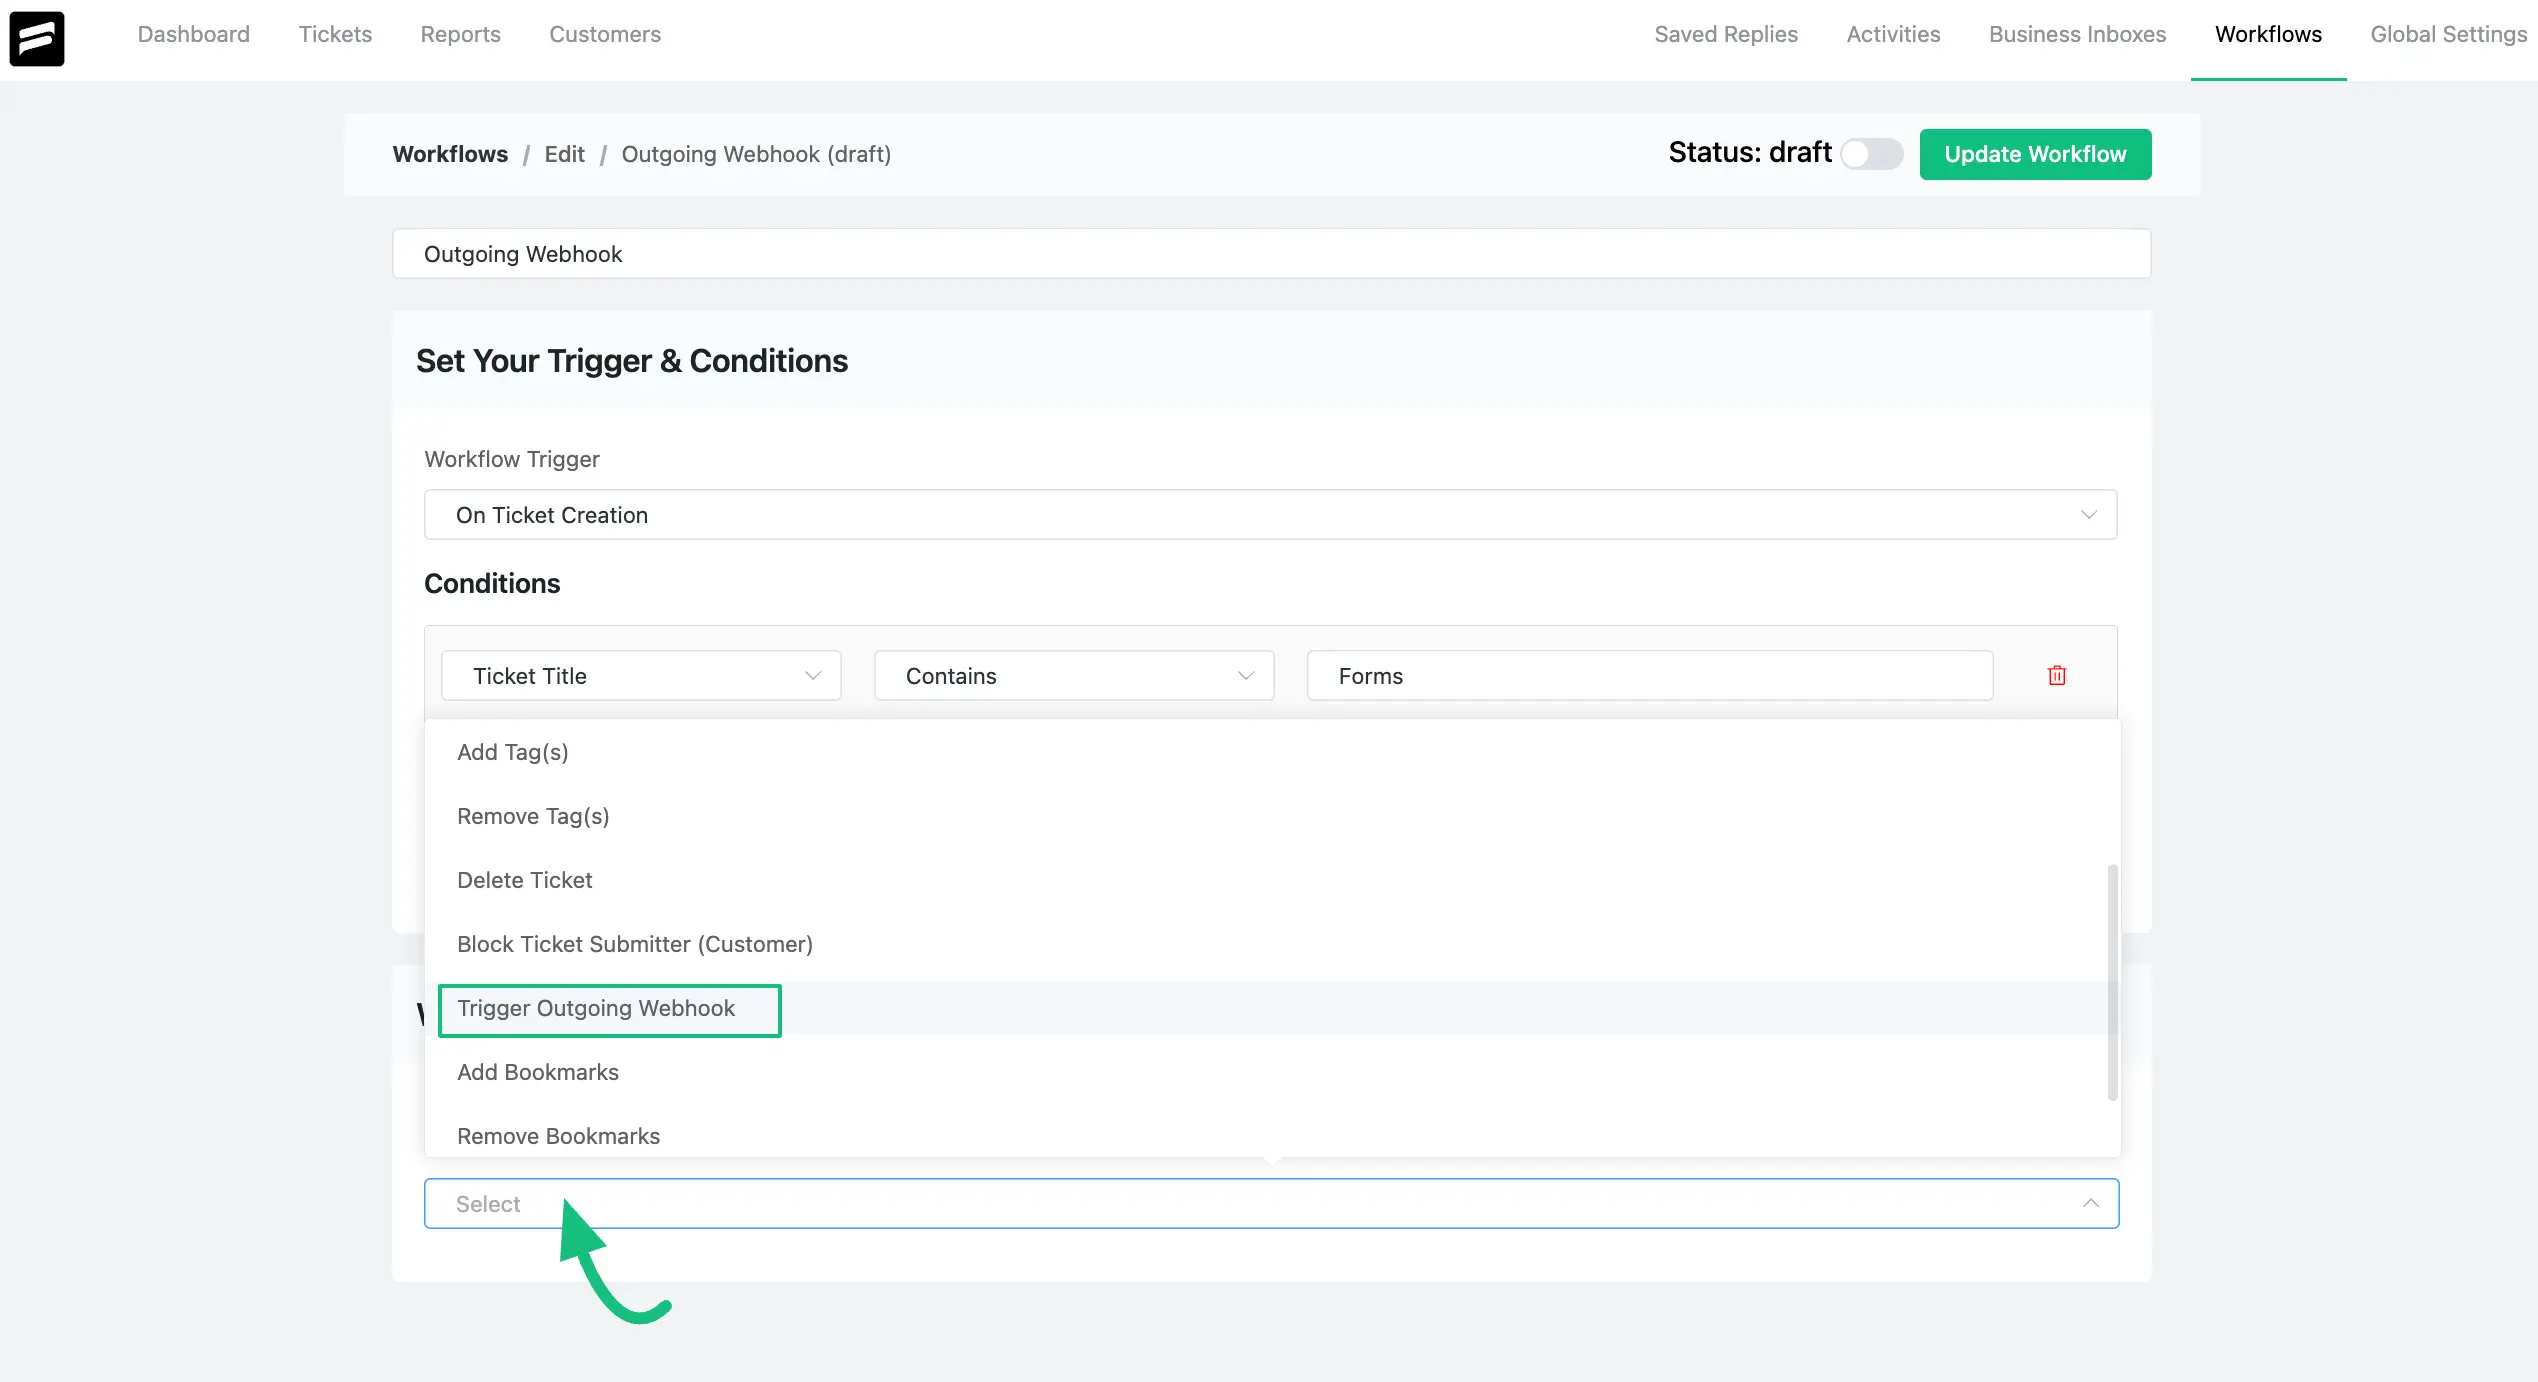
Task: Go to the Dashboard page
Action: [x=194, y=34]
